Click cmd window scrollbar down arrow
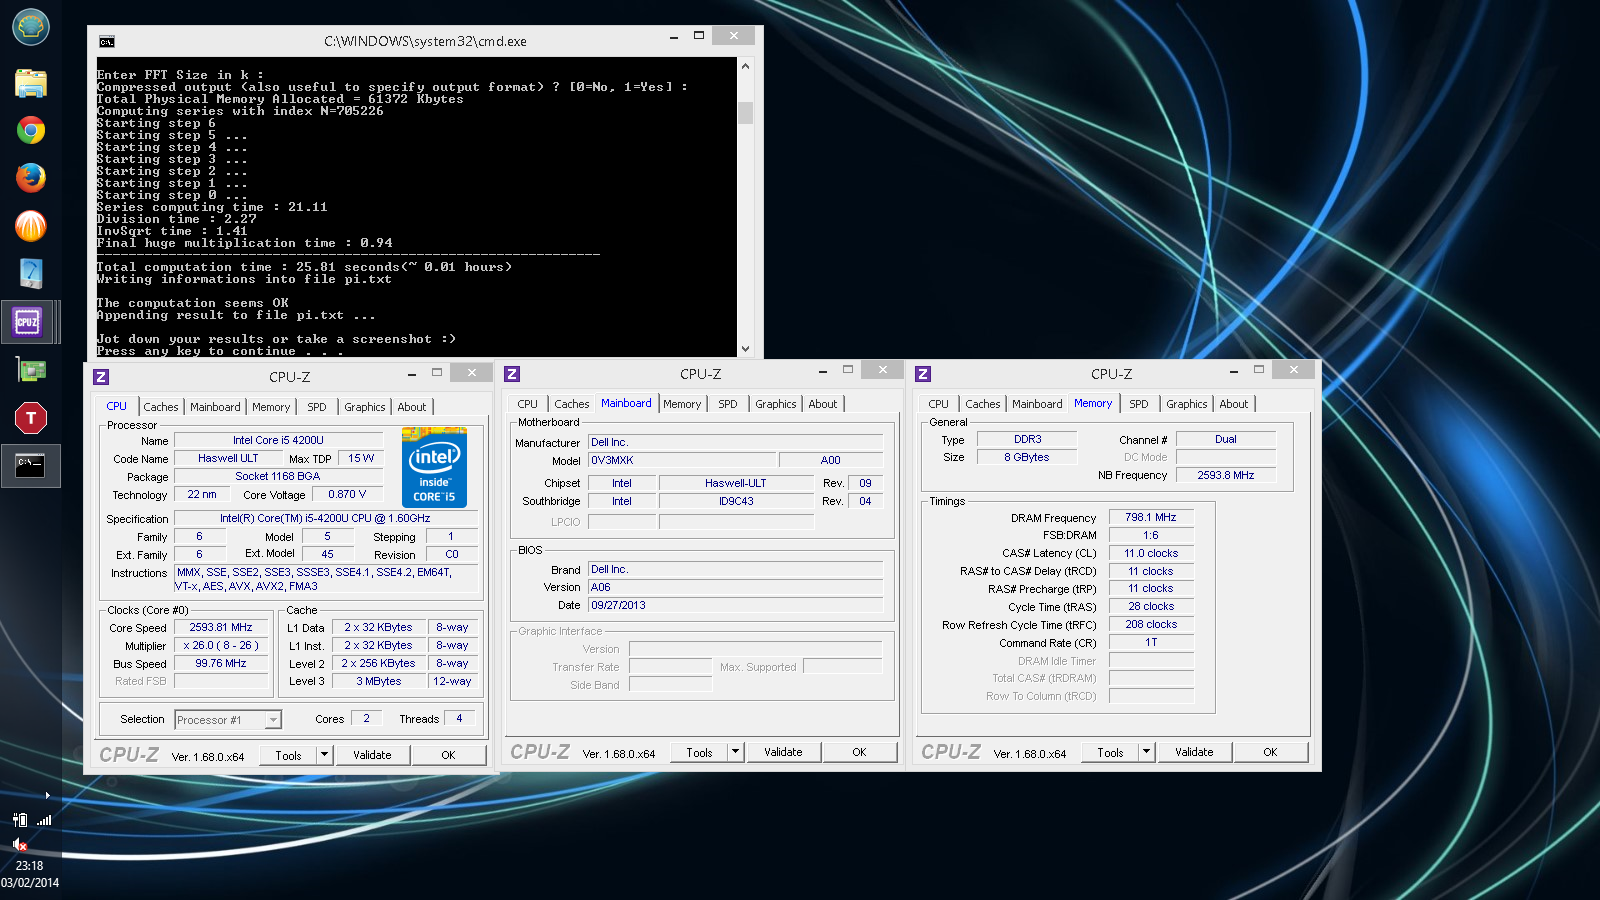 [745, 349]
